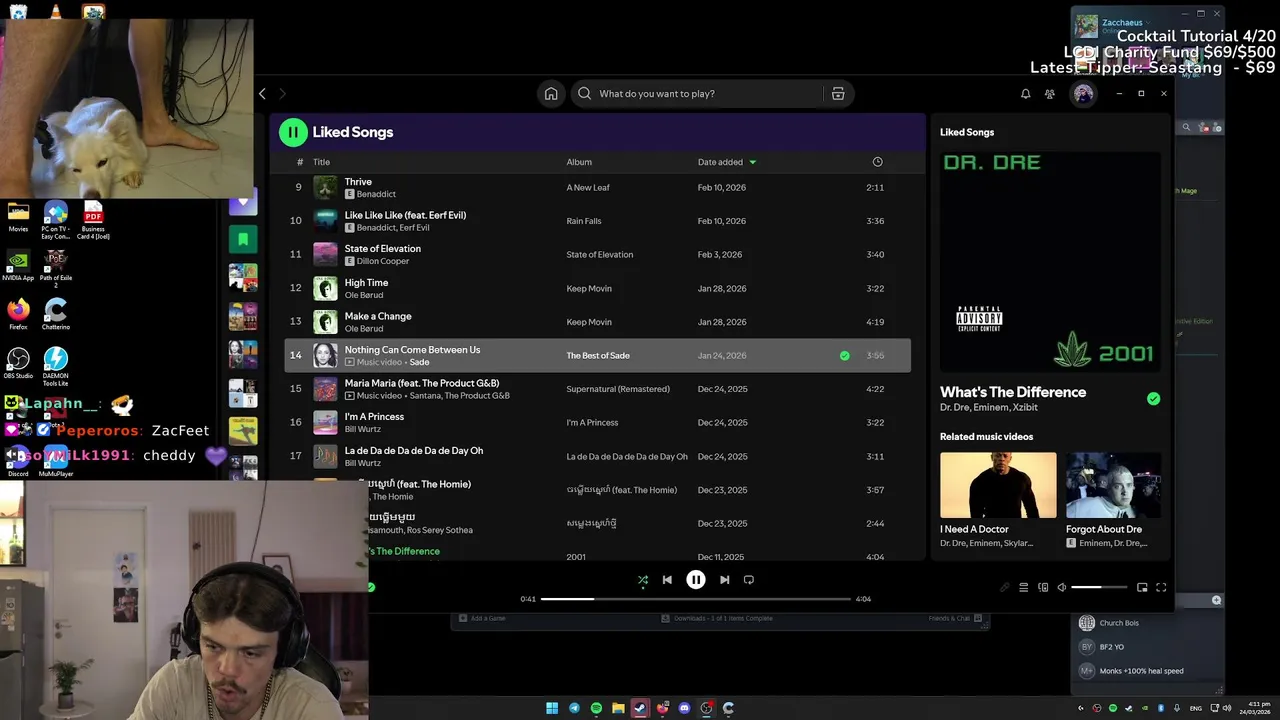The image size is (1280, 720).
Task: Skip to the previous track
Action: point(667,580)
